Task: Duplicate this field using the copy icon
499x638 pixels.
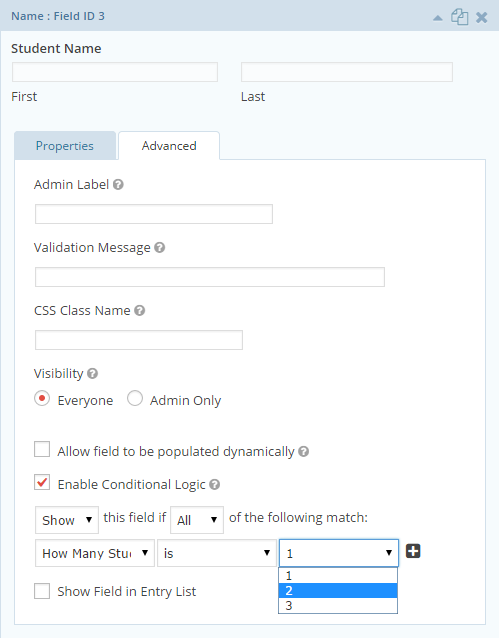Action: (x=459, y=17)
